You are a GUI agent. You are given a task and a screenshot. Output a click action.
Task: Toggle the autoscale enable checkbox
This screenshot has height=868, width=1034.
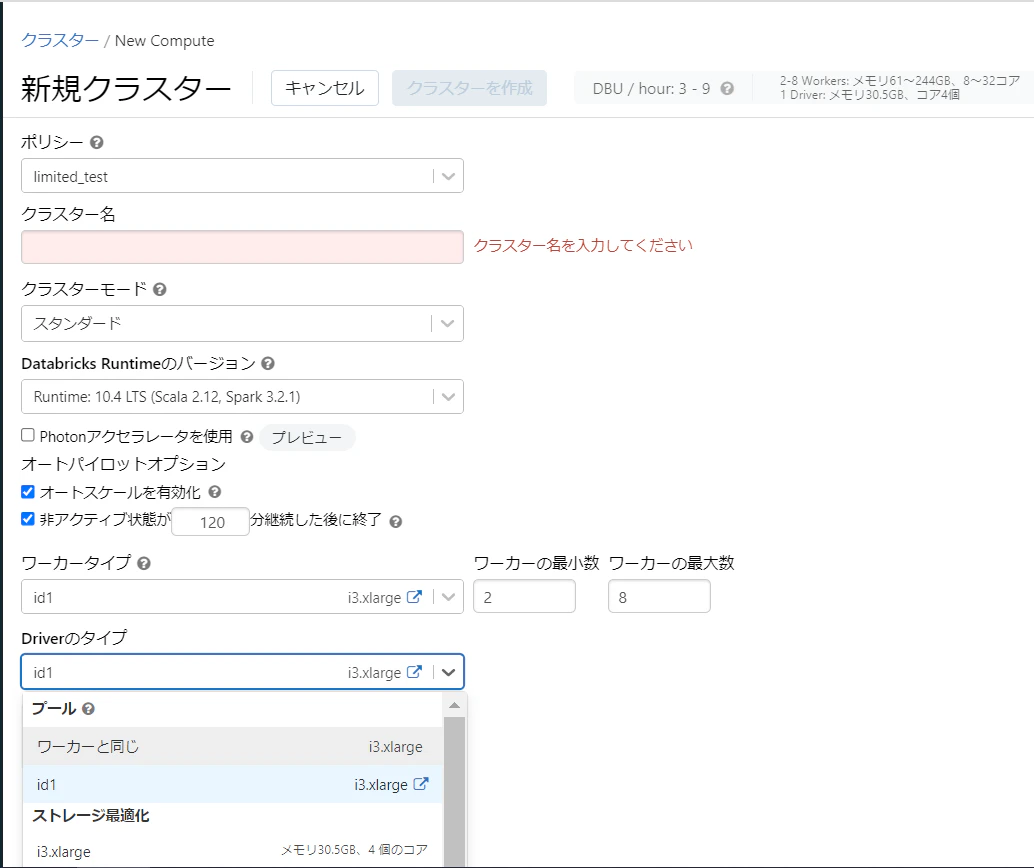[28, 491]
